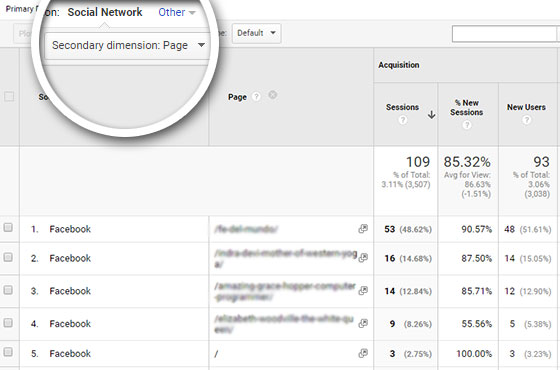The height and width of the screenshot is (370, 560).
Task: Open page link icon for row 1
Action: pyautogui.click(x=363, y=229)
